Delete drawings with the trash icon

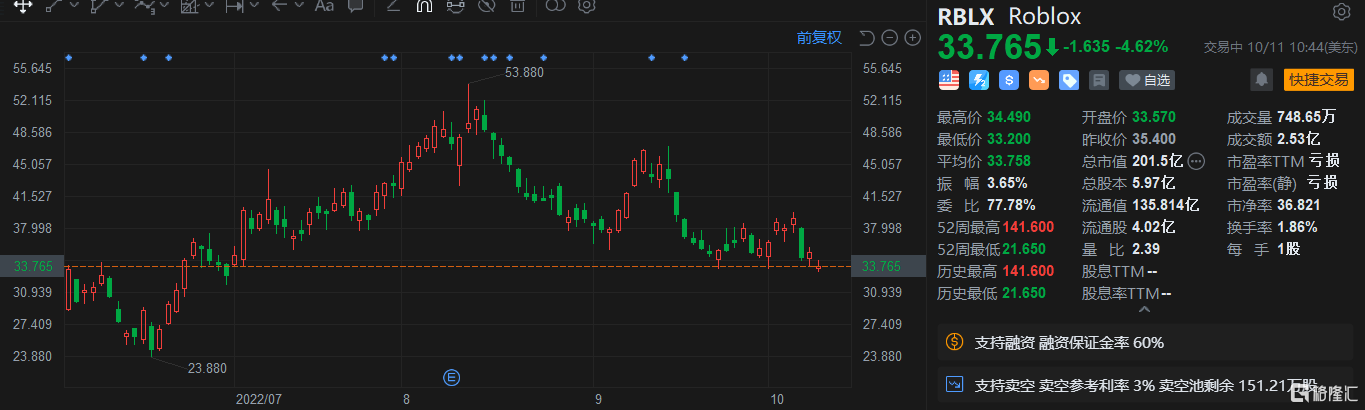pos(517,6)
